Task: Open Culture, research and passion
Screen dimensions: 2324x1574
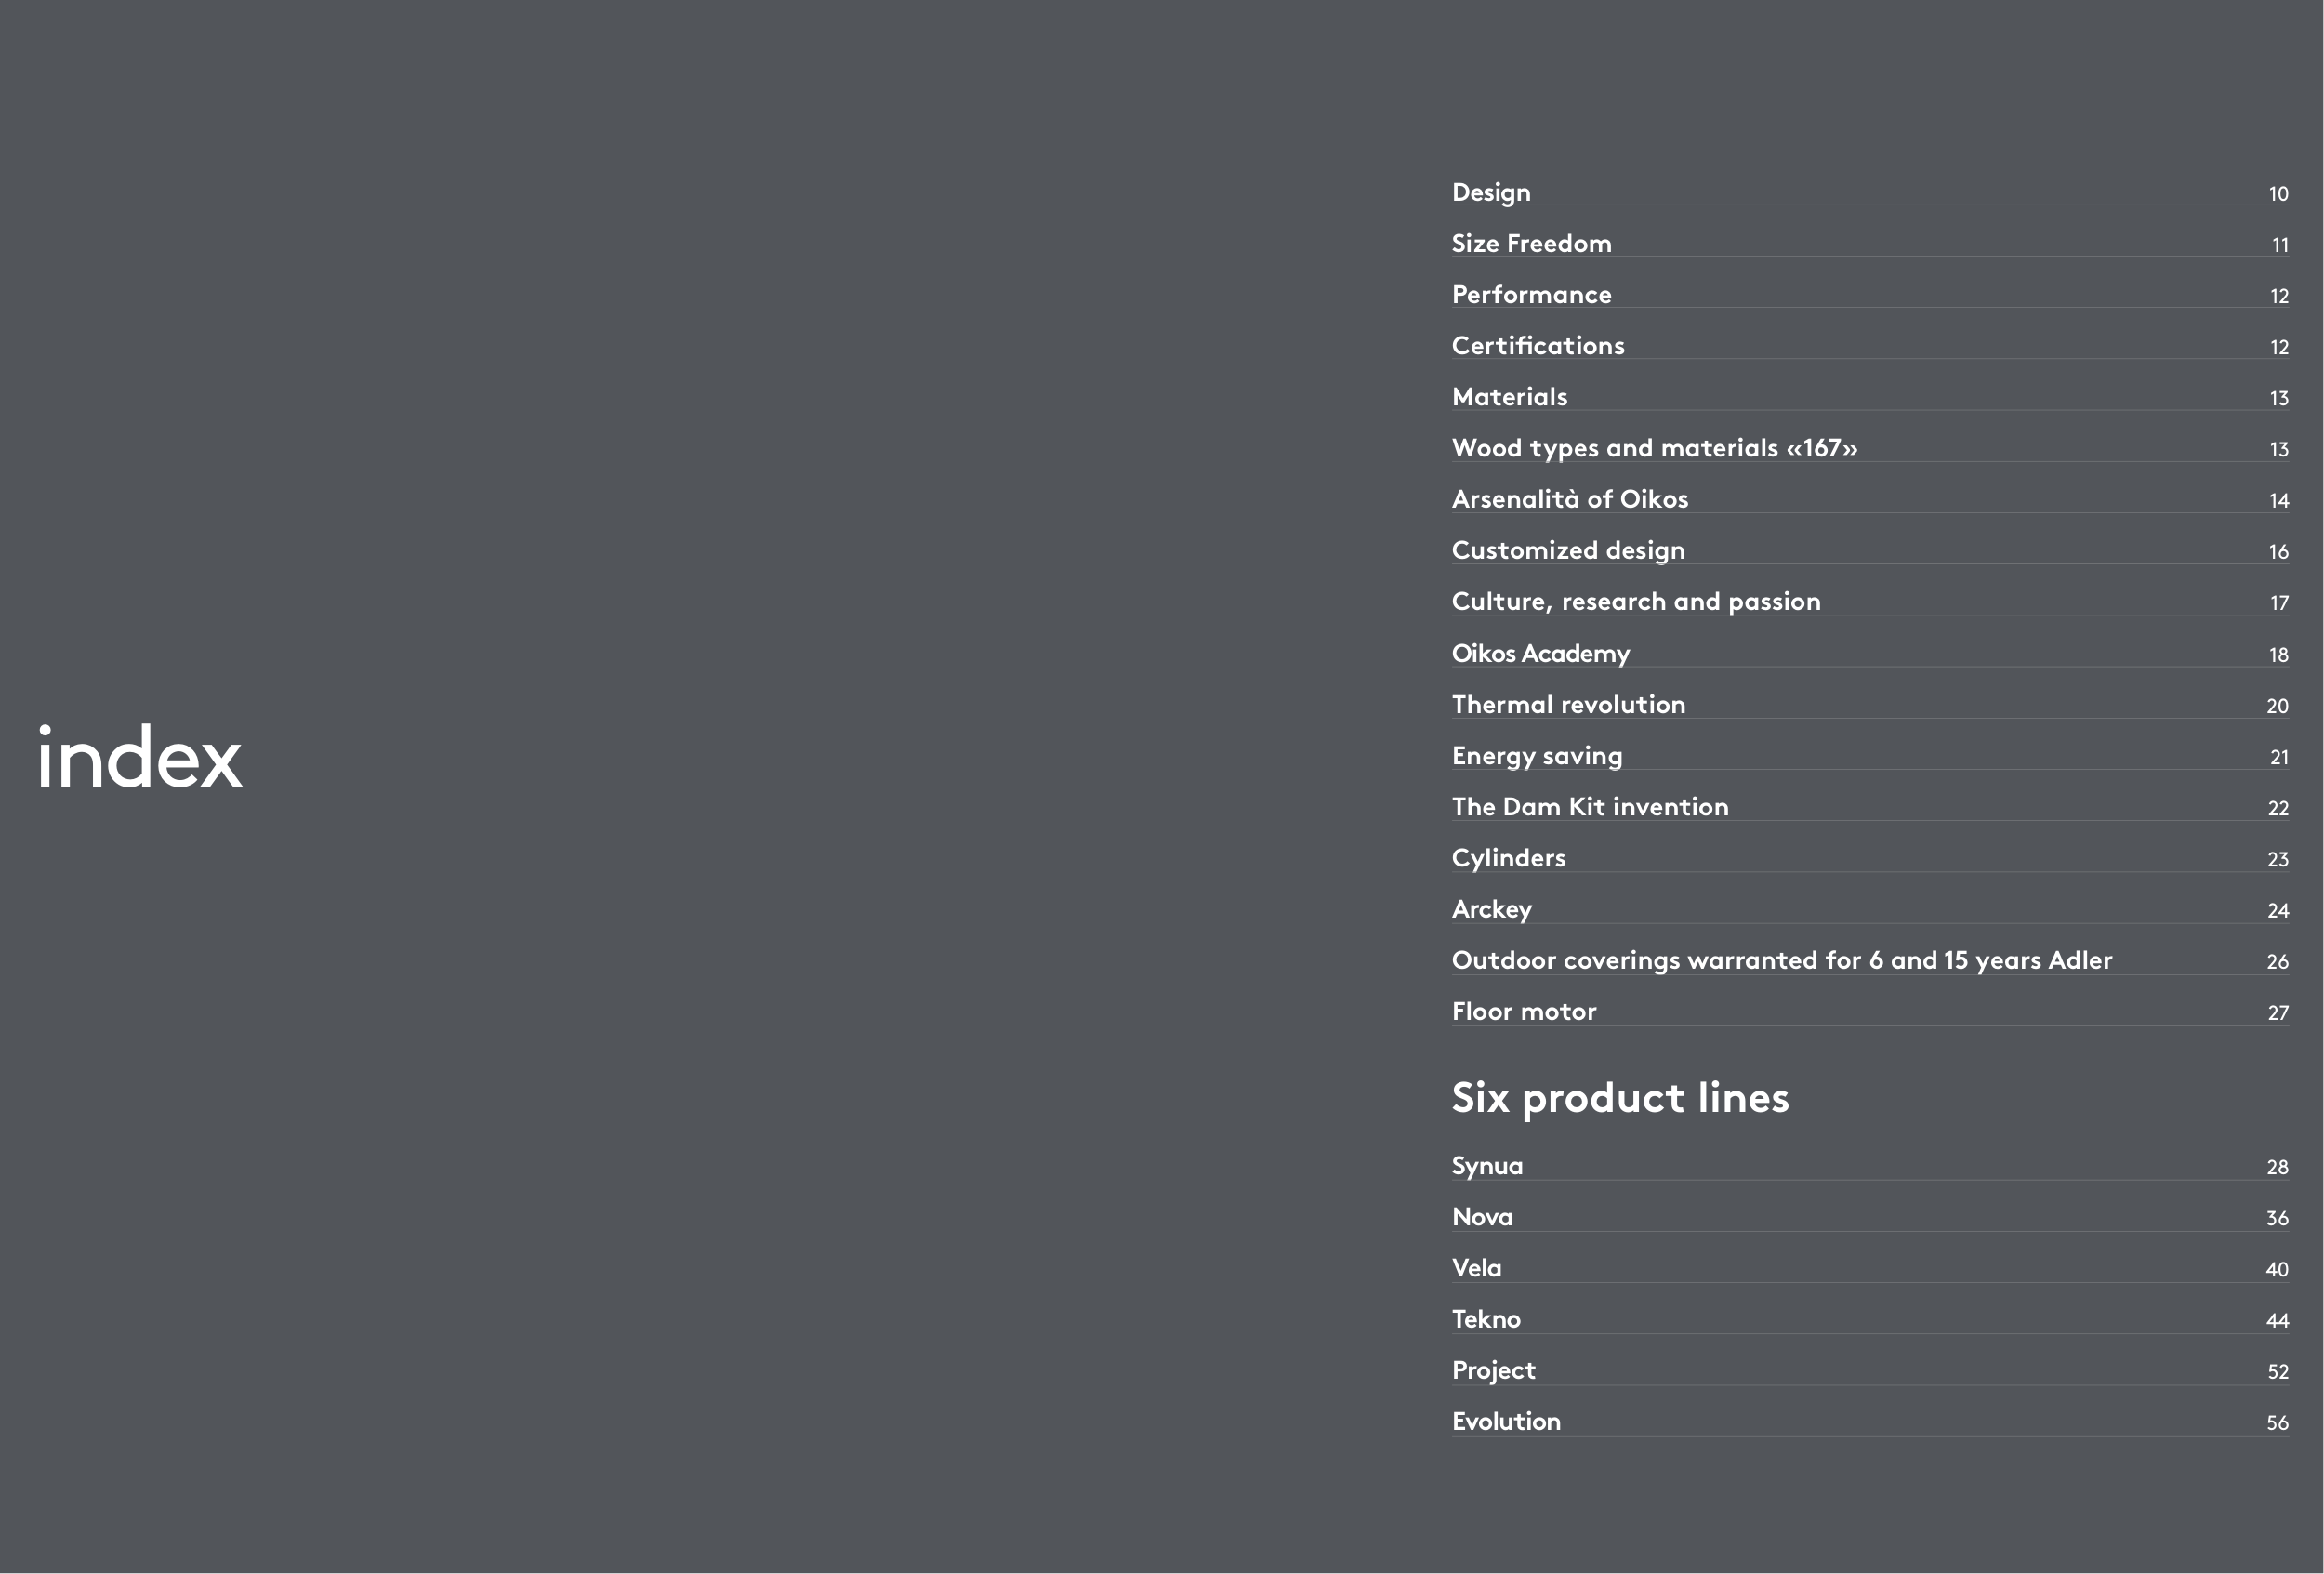Action: point(1636,601)
